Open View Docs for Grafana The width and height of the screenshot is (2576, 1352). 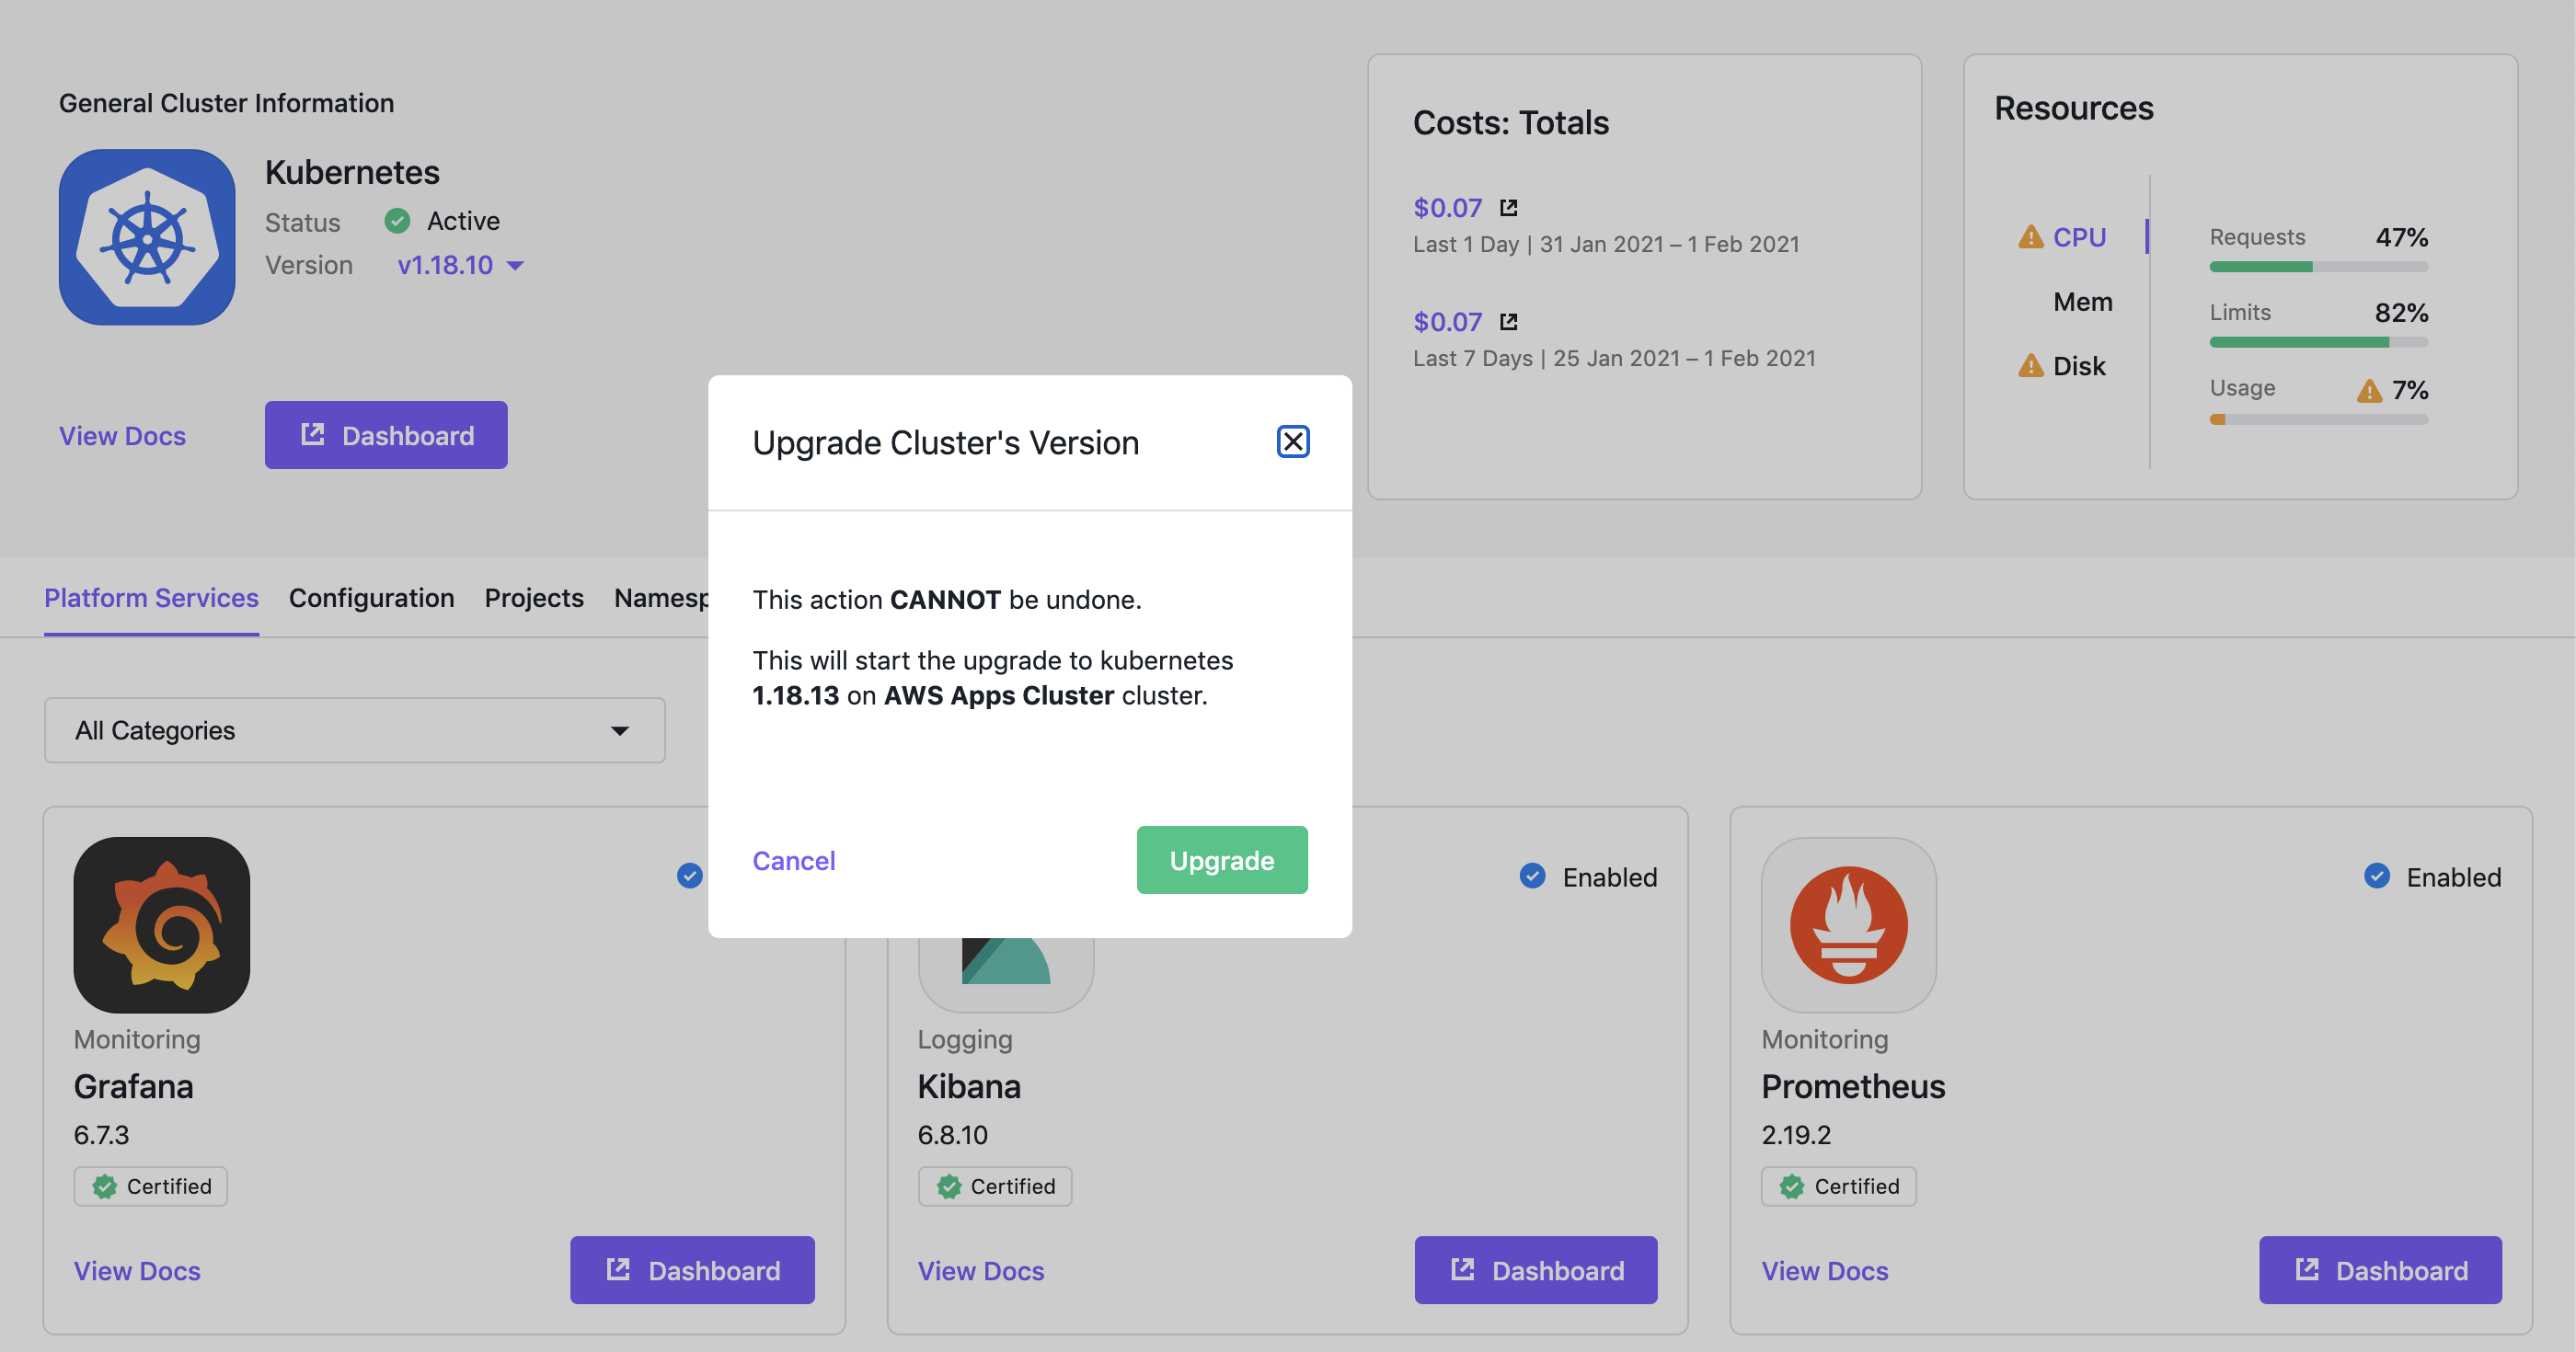point(137,1270)
